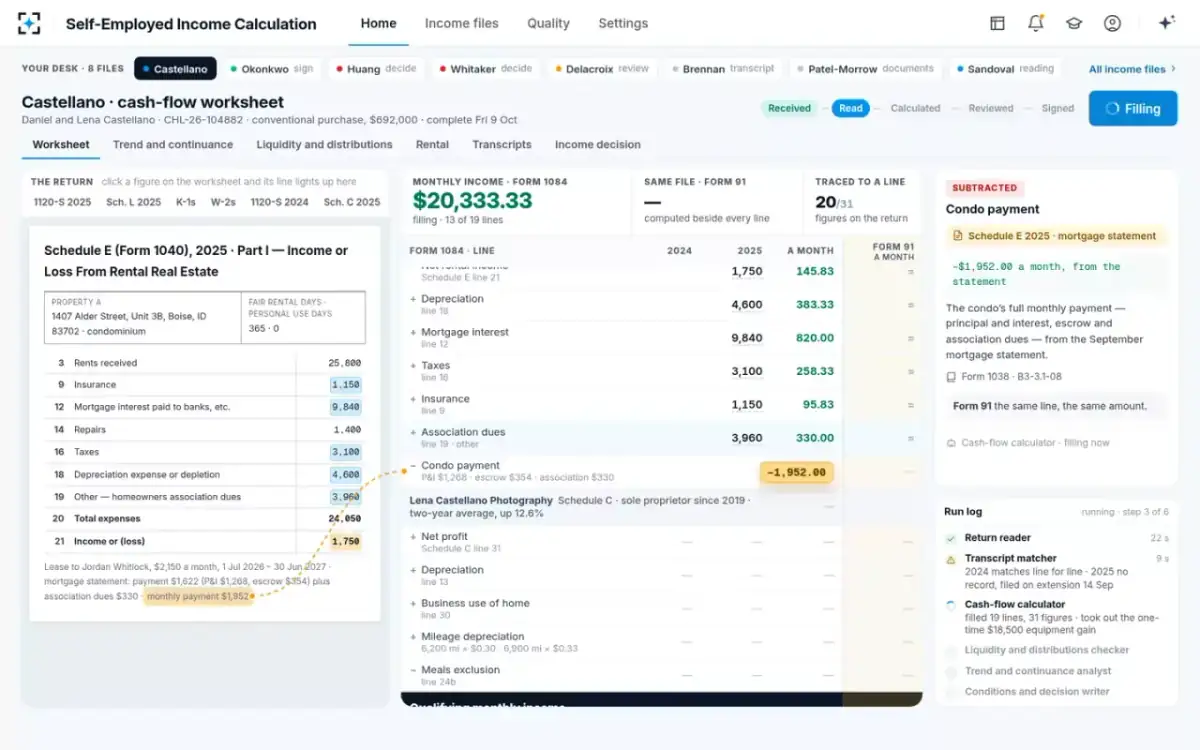Click the monthly payment $1,952 highlight
Screen dimensions: 1200x750
(x=197, y=596)
